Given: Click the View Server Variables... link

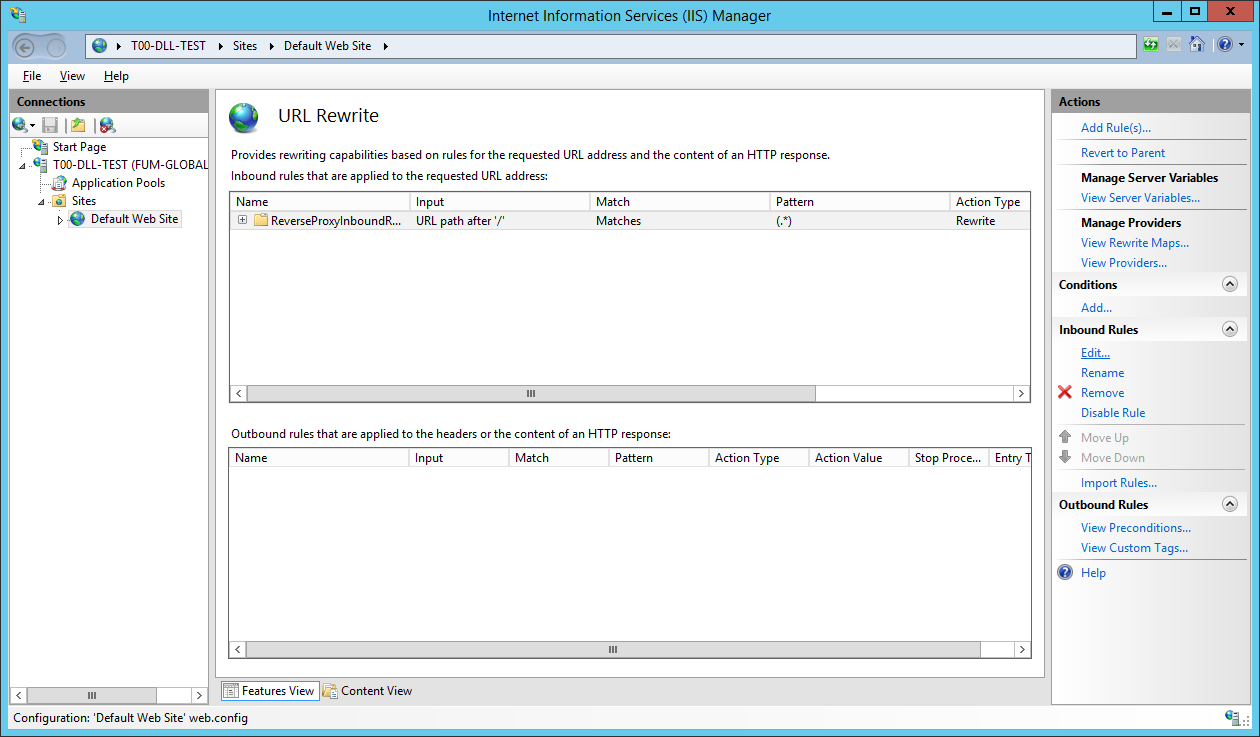Looking at the screenshot, I should coord(1140,198).
